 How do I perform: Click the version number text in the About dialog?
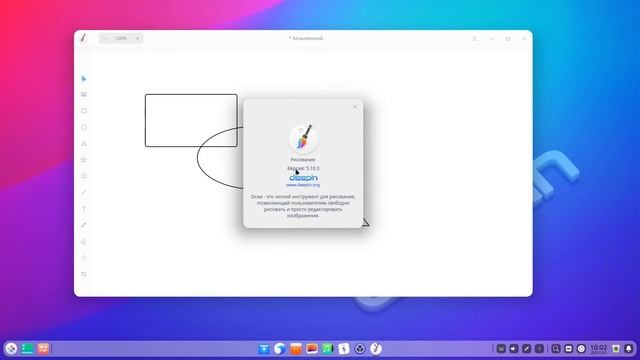(x=303, y=168)
